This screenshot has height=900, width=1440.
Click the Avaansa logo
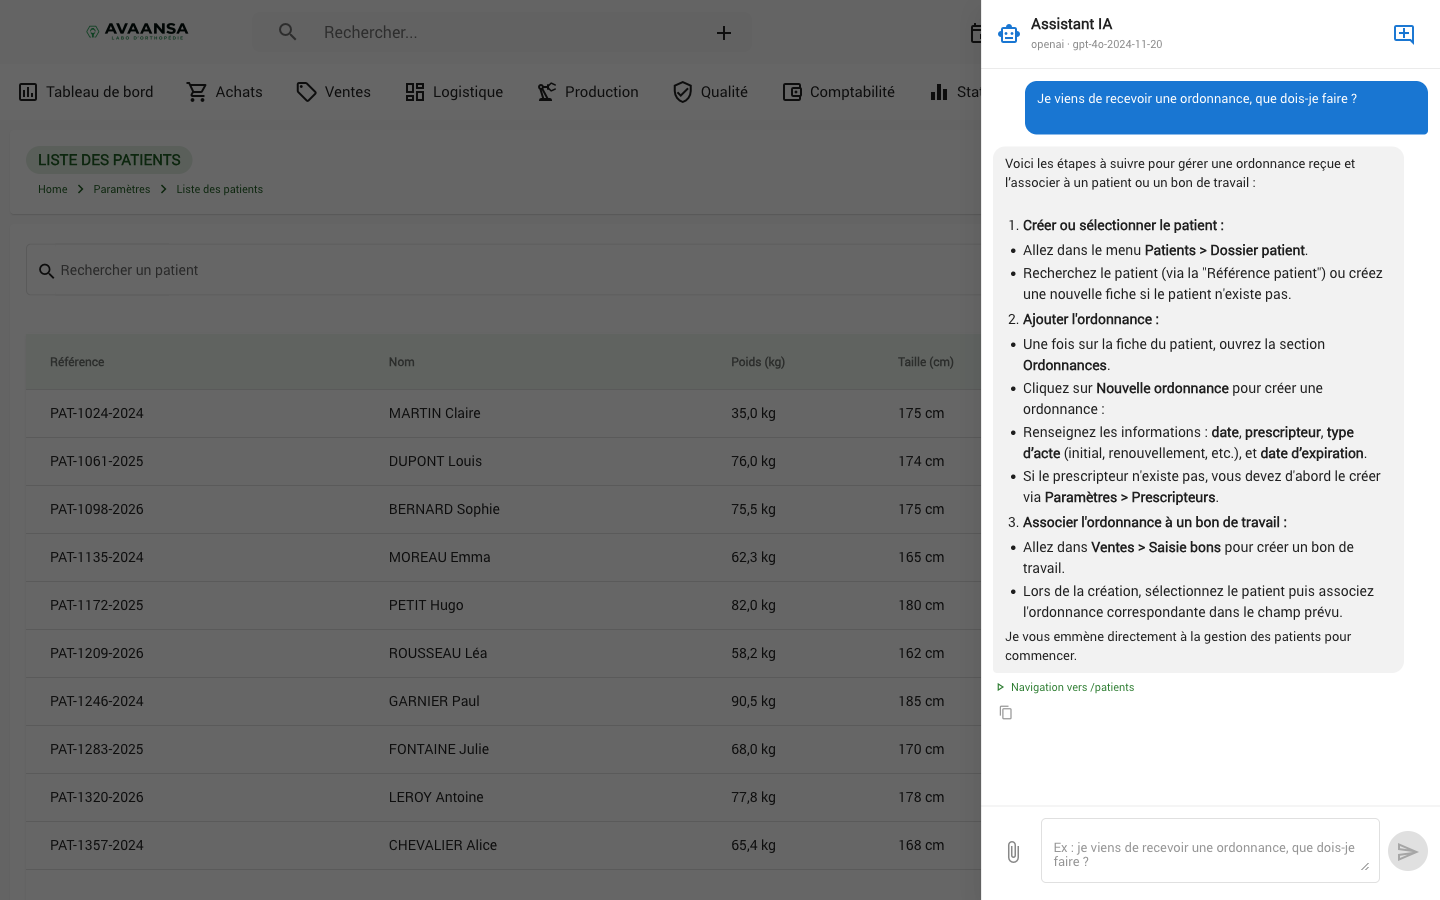(137, 31)
